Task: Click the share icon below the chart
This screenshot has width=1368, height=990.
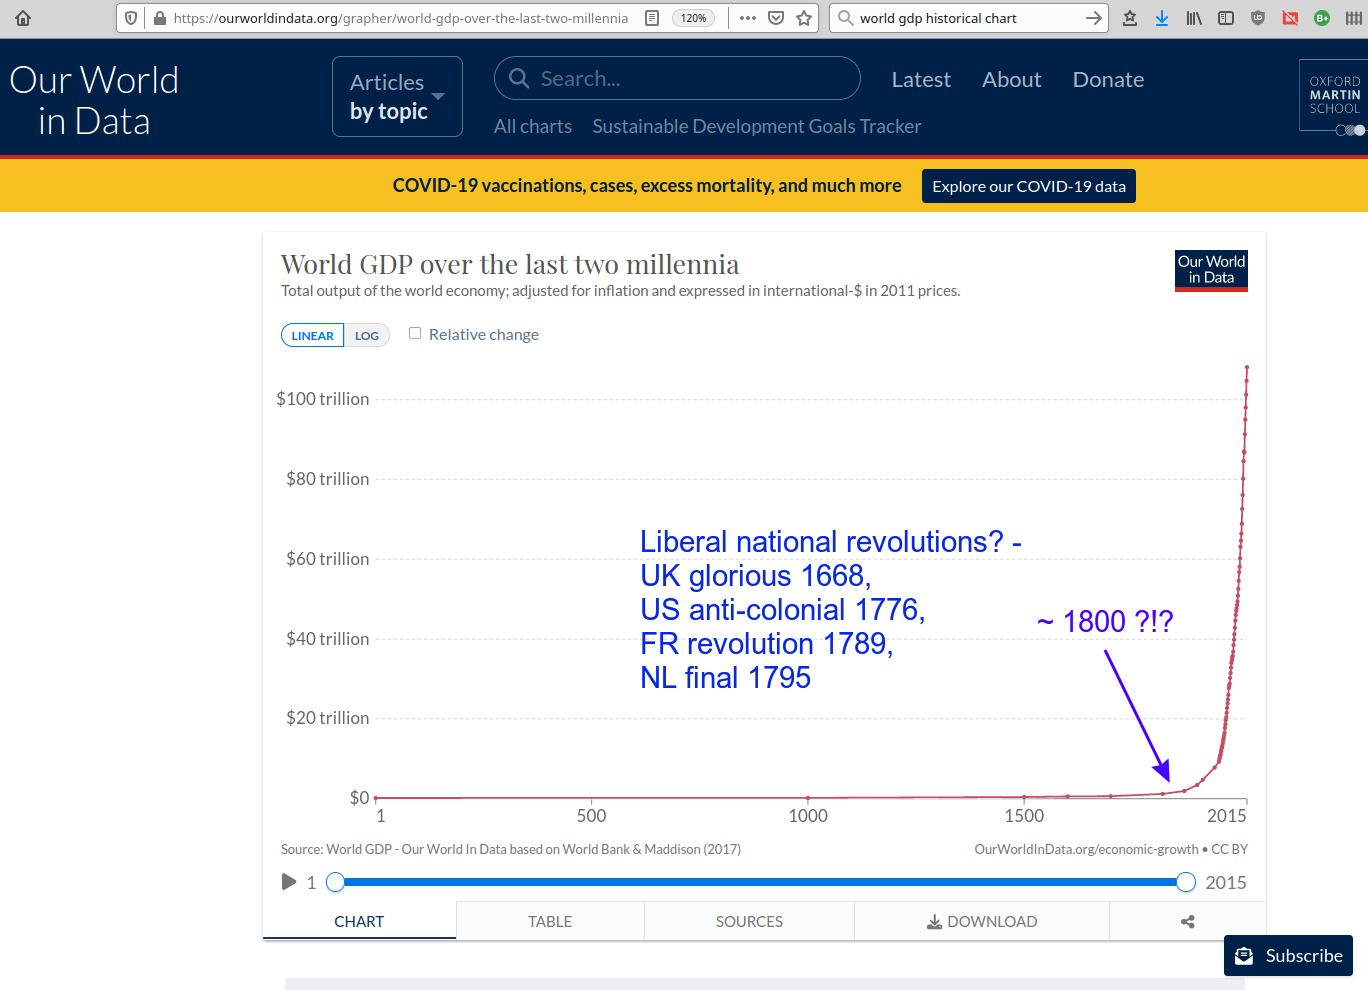Action: [1187, 921]
